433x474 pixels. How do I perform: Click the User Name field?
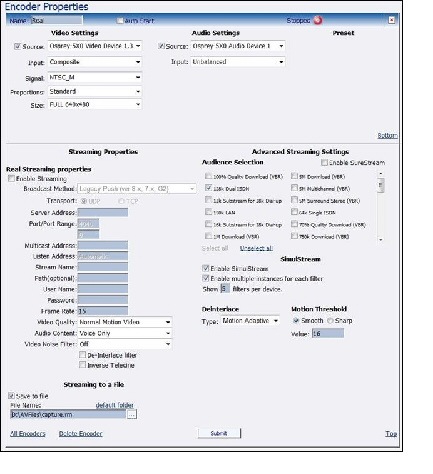pyautogui.click(x=103, y=289)
